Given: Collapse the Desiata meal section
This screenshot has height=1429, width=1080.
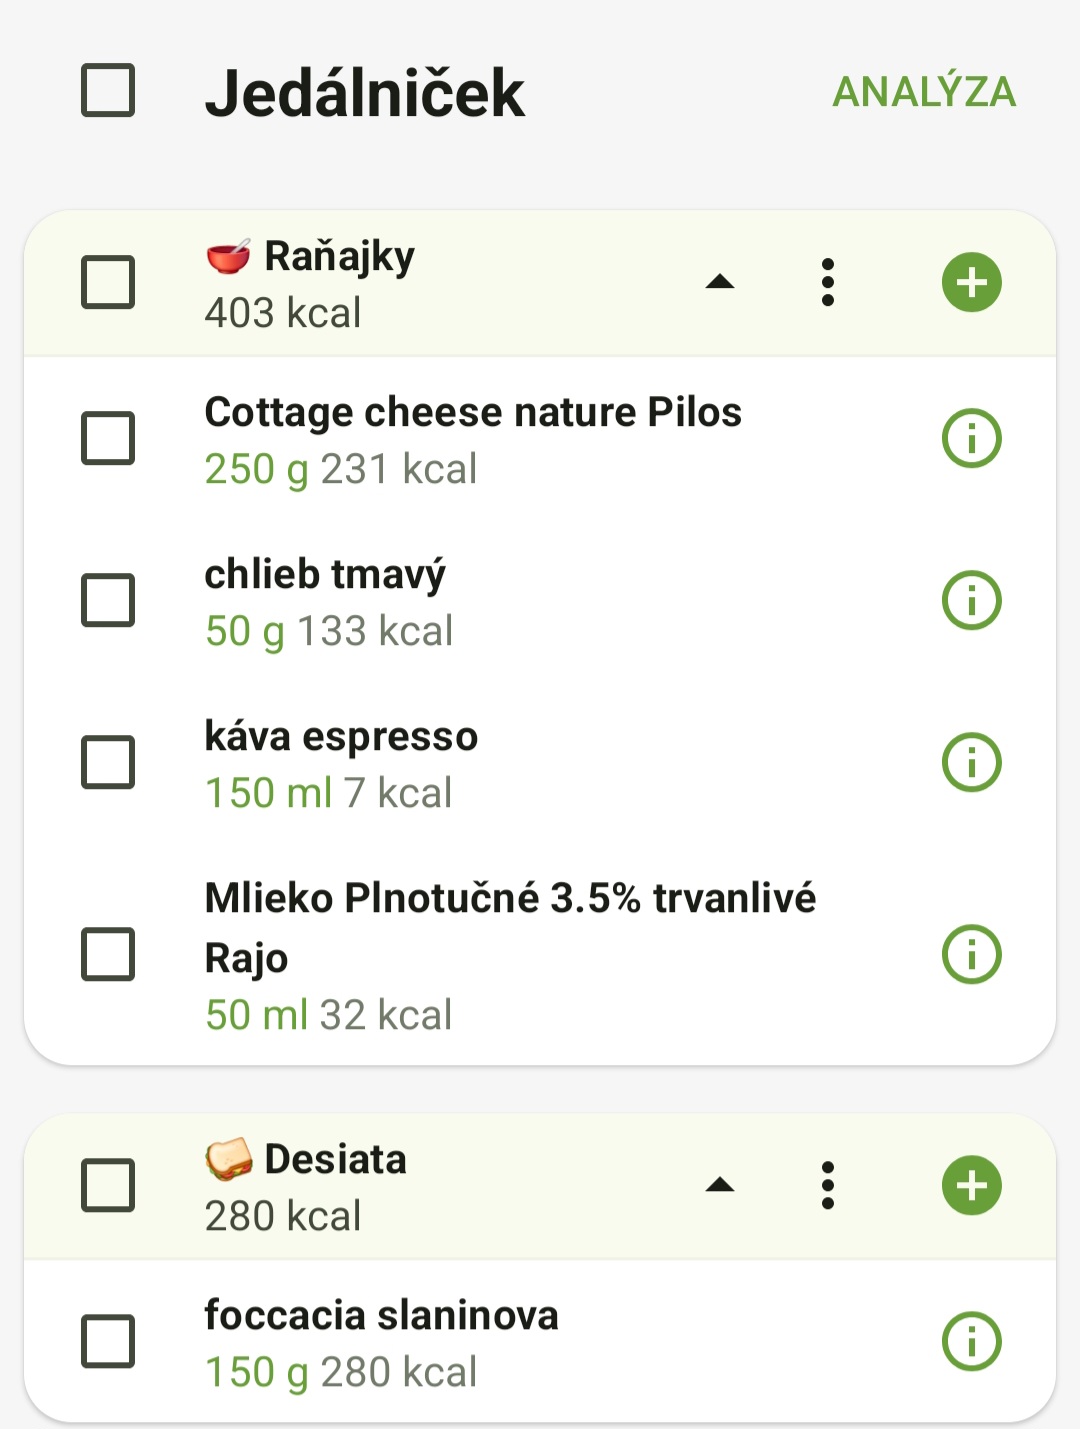Looking at the screenshot, I should point(720,1185).
